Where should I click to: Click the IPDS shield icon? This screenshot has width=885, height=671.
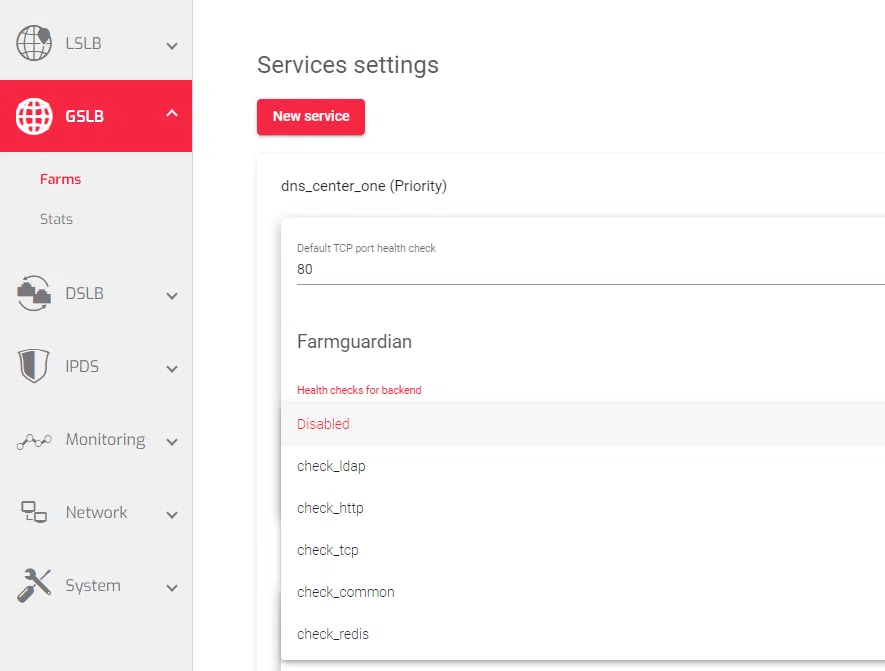click(34, 366)
